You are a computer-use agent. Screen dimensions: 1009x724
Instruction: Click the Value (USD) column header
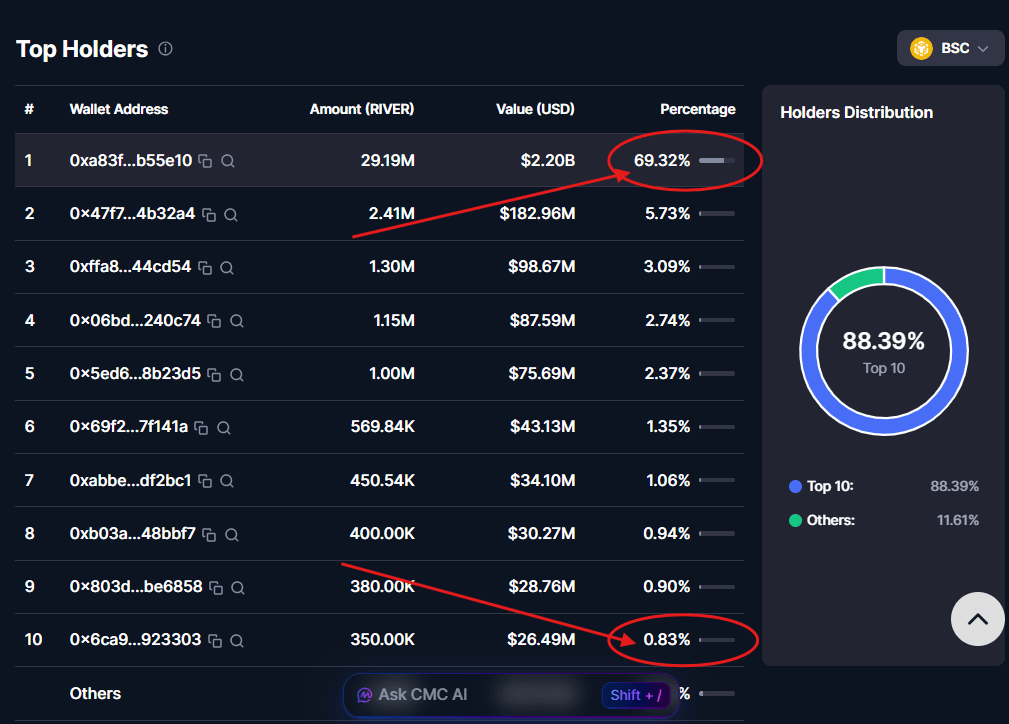coord(535,109)
